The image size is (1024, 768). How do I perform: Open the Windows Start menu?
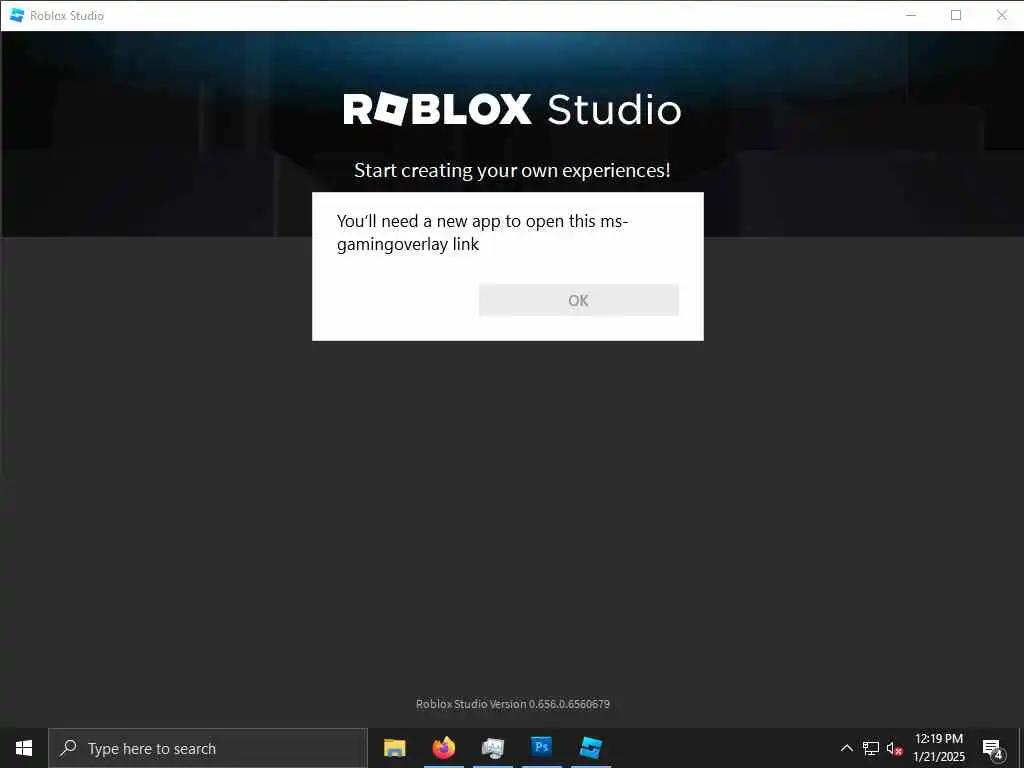(x=24, y=748)
